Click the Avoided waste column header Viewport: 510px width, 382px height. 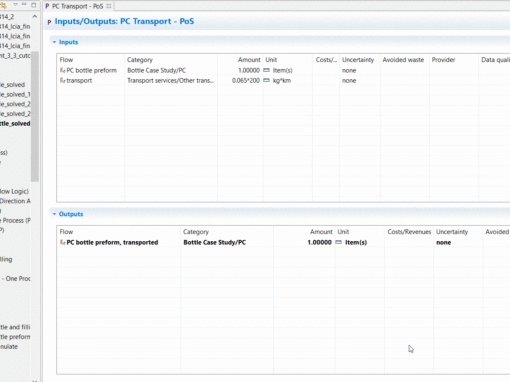(403, 60)
